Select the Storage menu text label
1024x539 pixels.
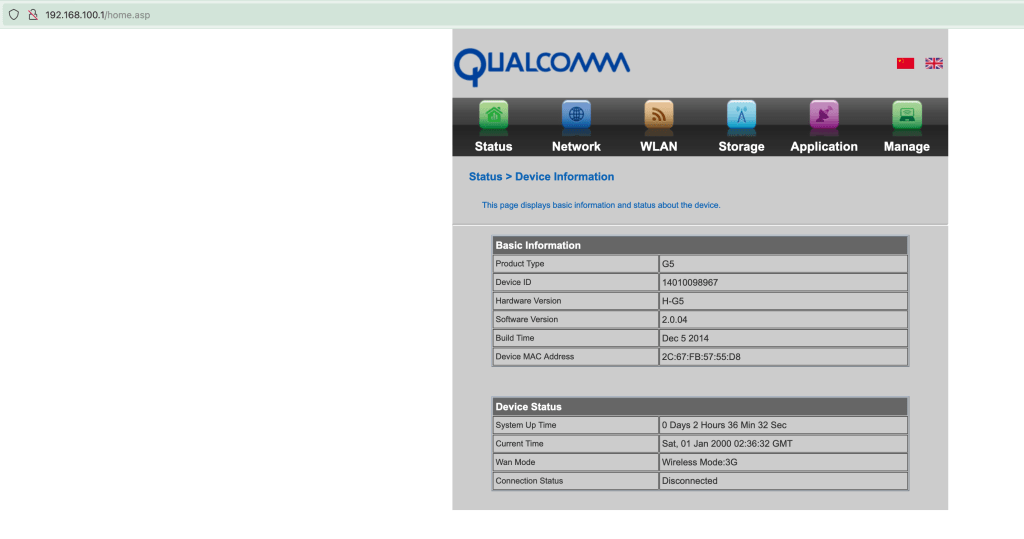pyautogui.click(x=741, y=146)
